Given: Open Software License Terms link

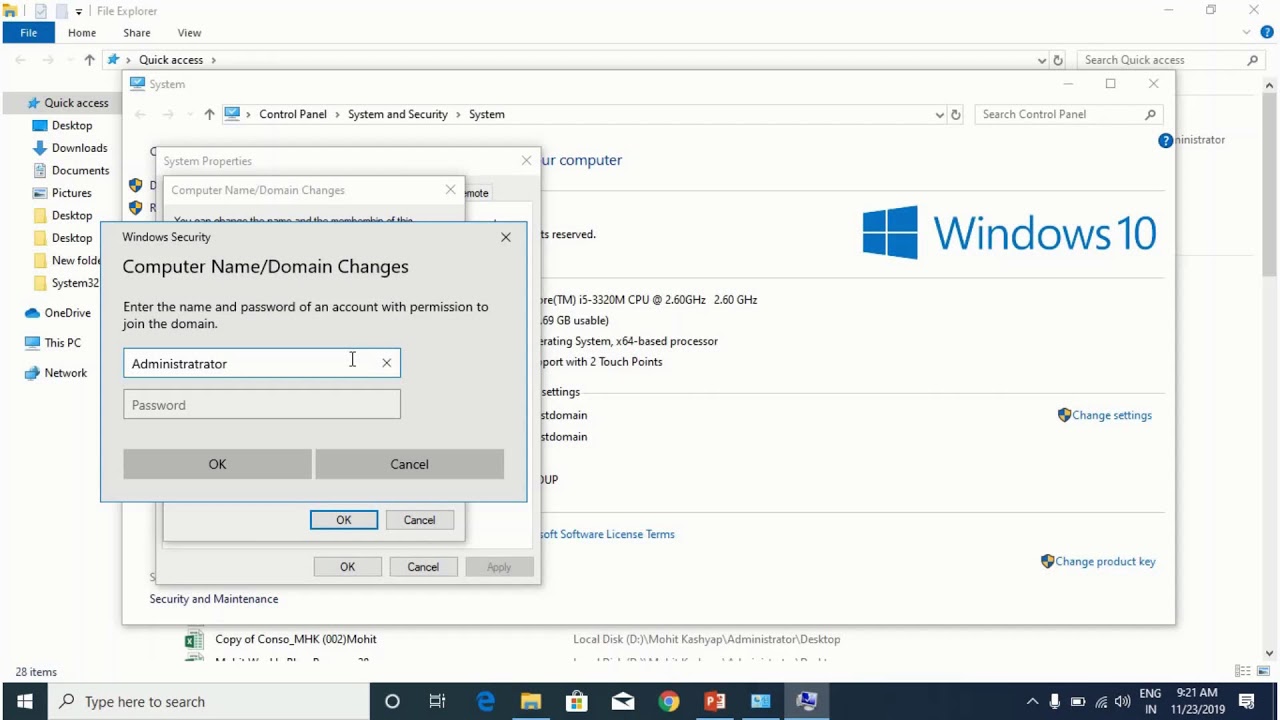Looking at the screenshot, I should (608, 534).
